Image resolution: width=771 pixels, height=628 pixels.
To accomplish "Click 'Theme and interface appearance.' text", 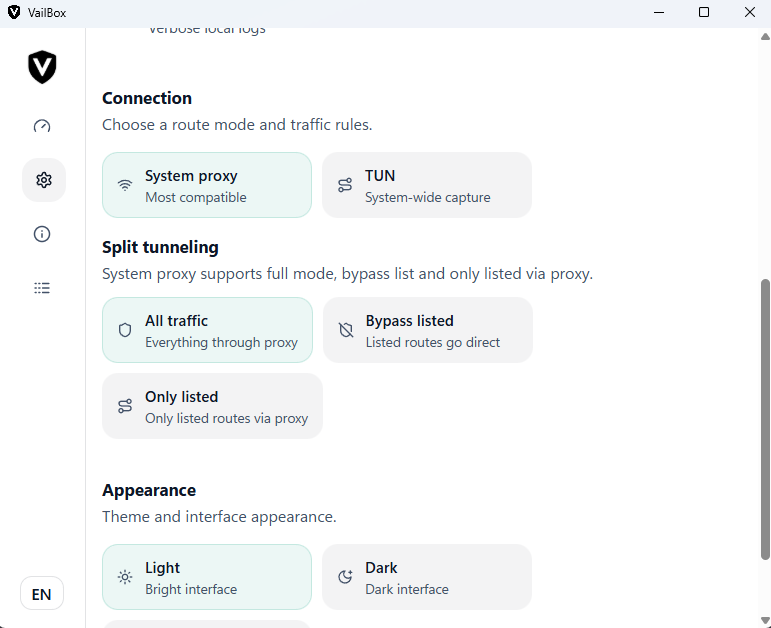I will [x=219, y=516].
